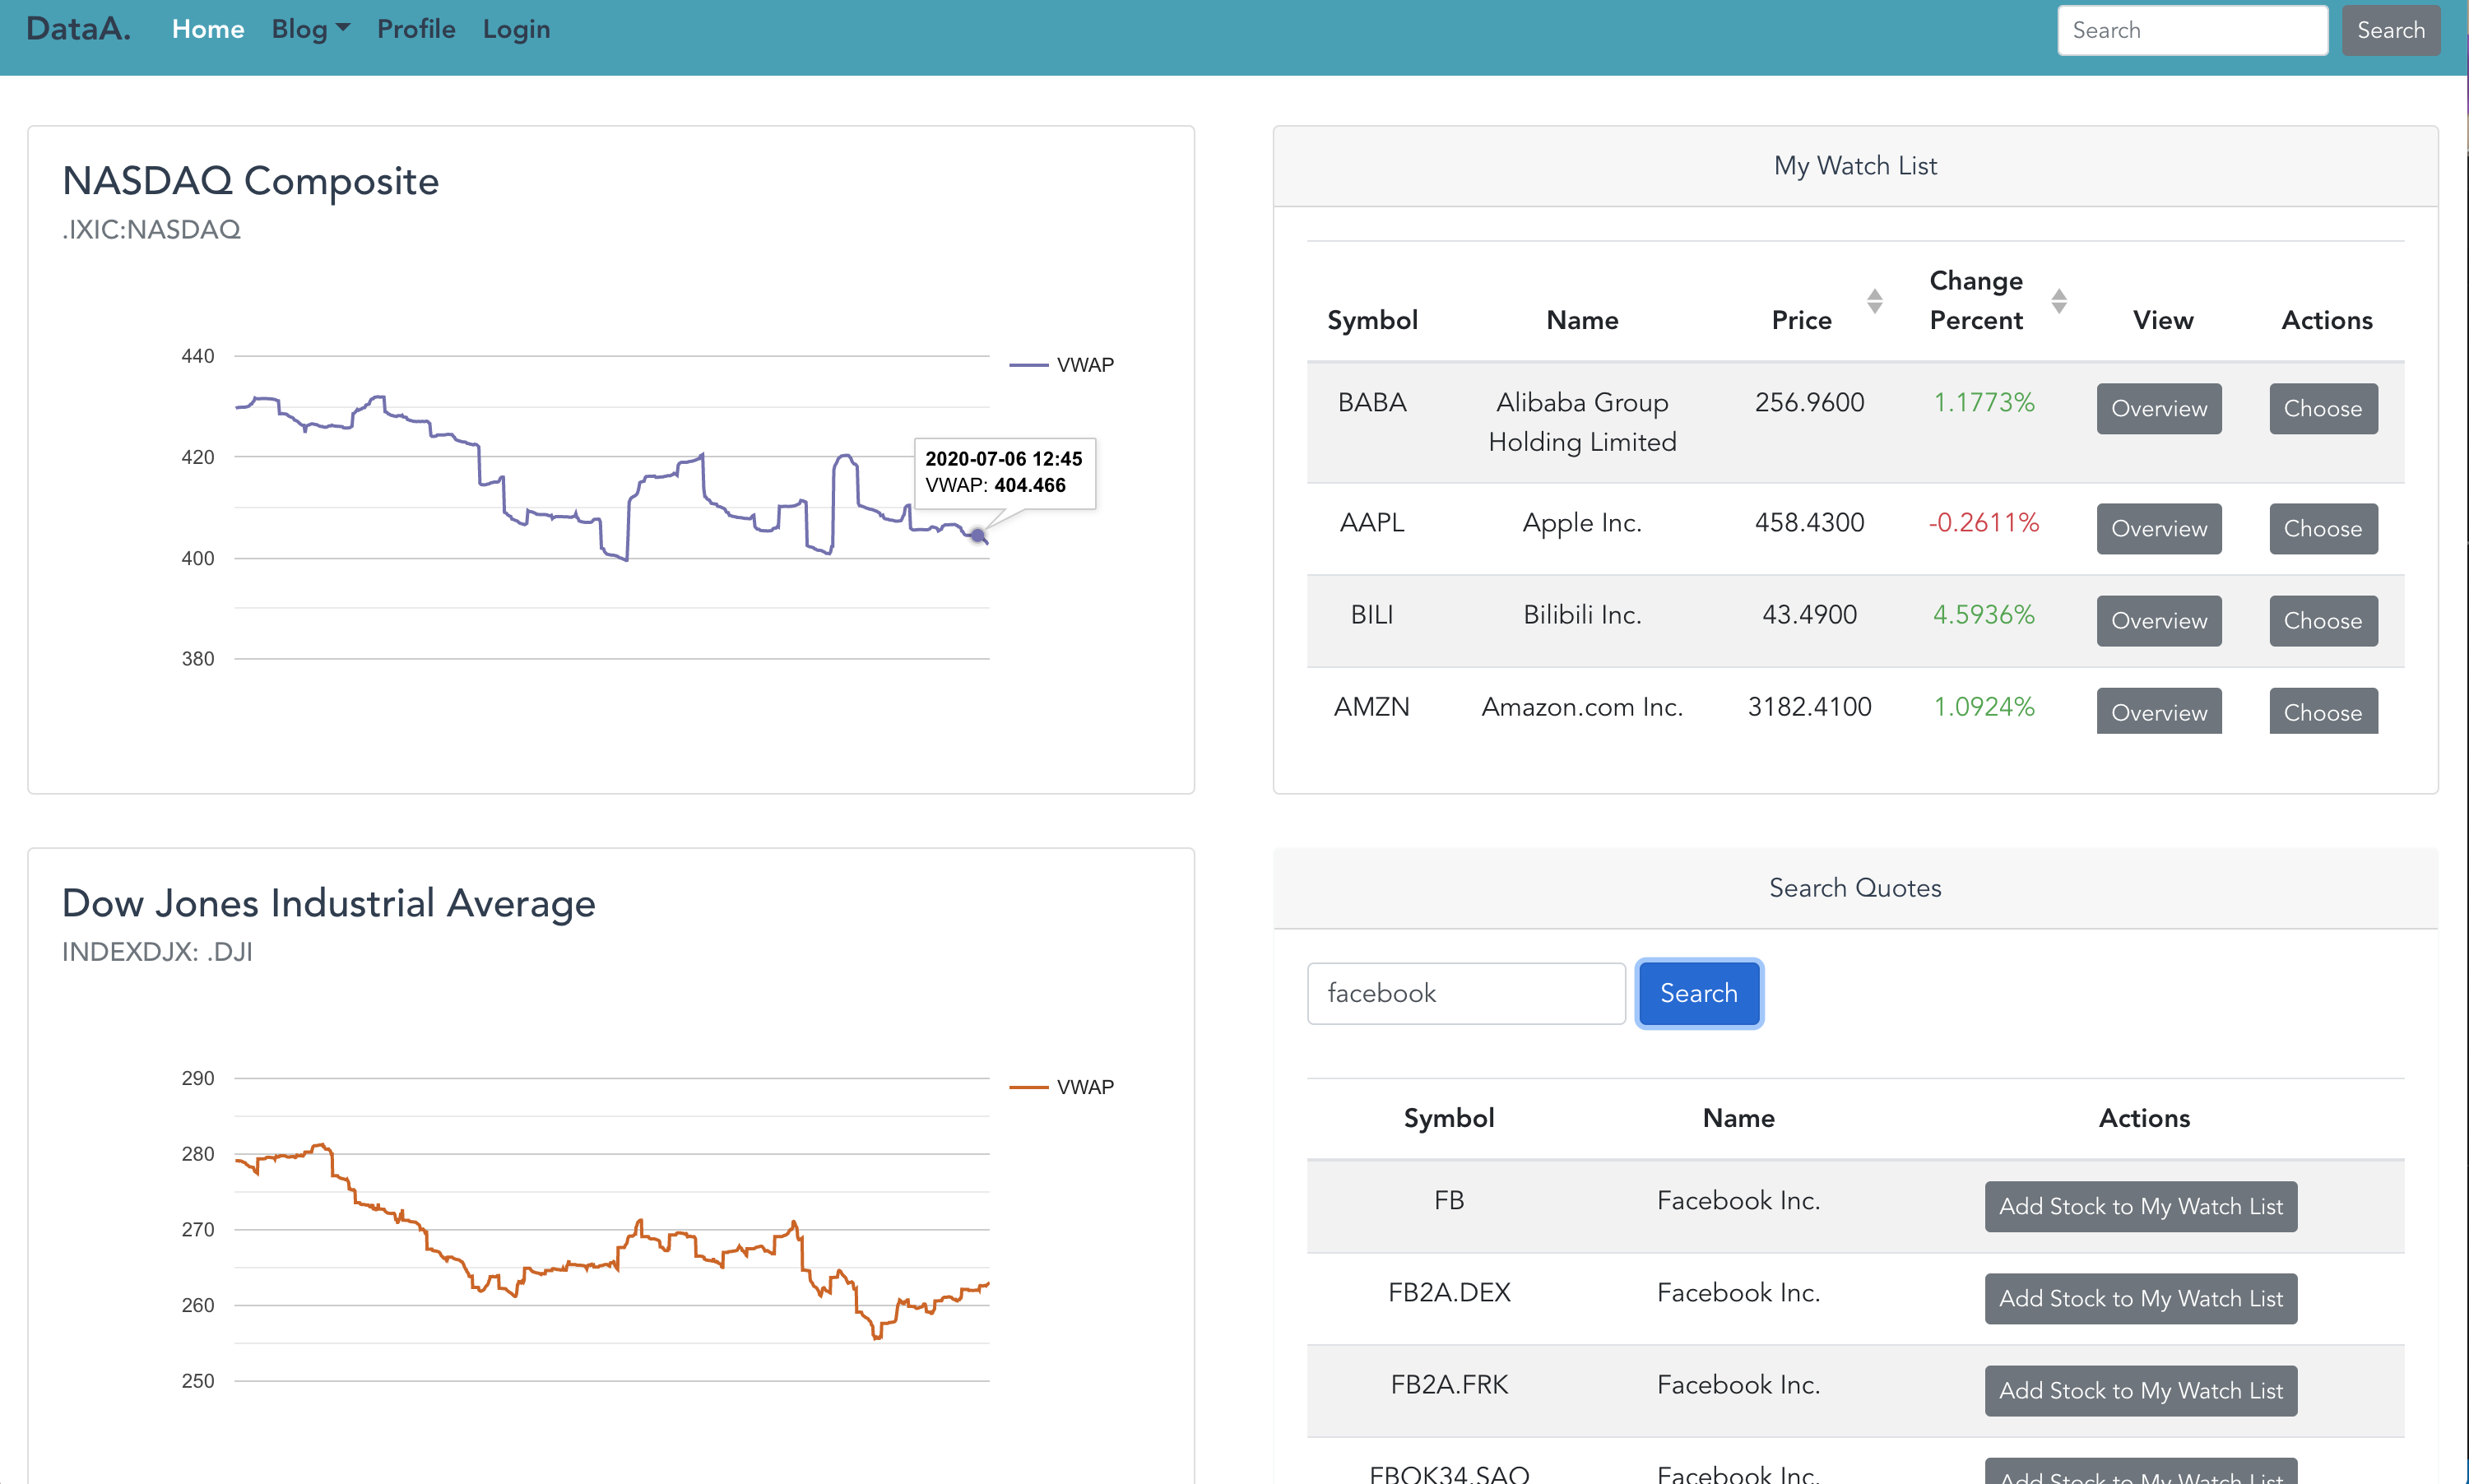Choose the AMZN stock

tap(2323, 711)
